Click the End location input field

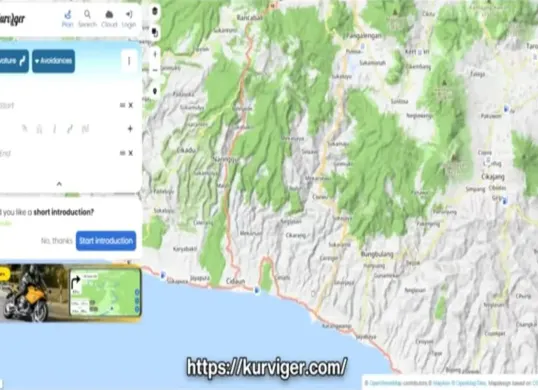tap(58, 153)
